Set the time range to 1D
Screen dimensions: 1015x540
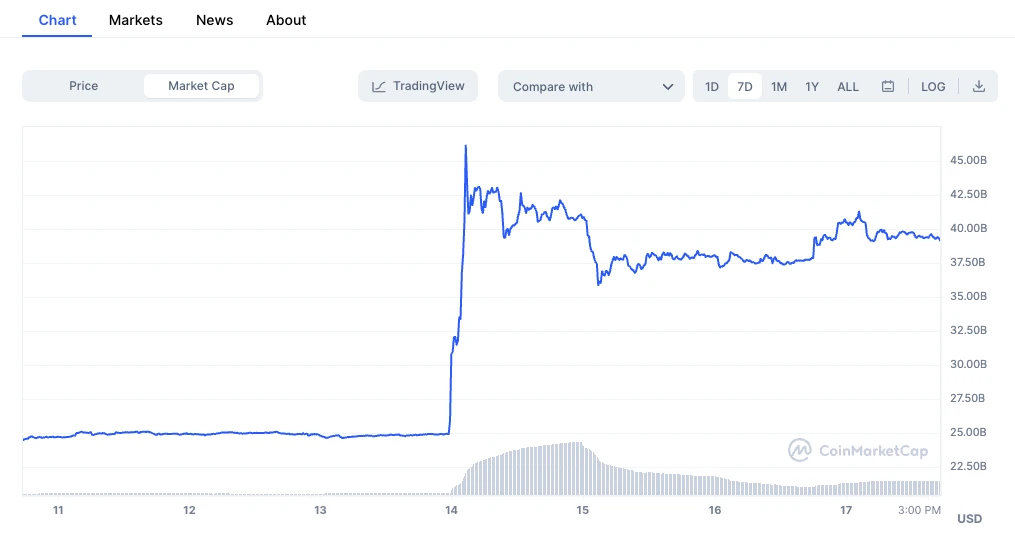(712, 87)
